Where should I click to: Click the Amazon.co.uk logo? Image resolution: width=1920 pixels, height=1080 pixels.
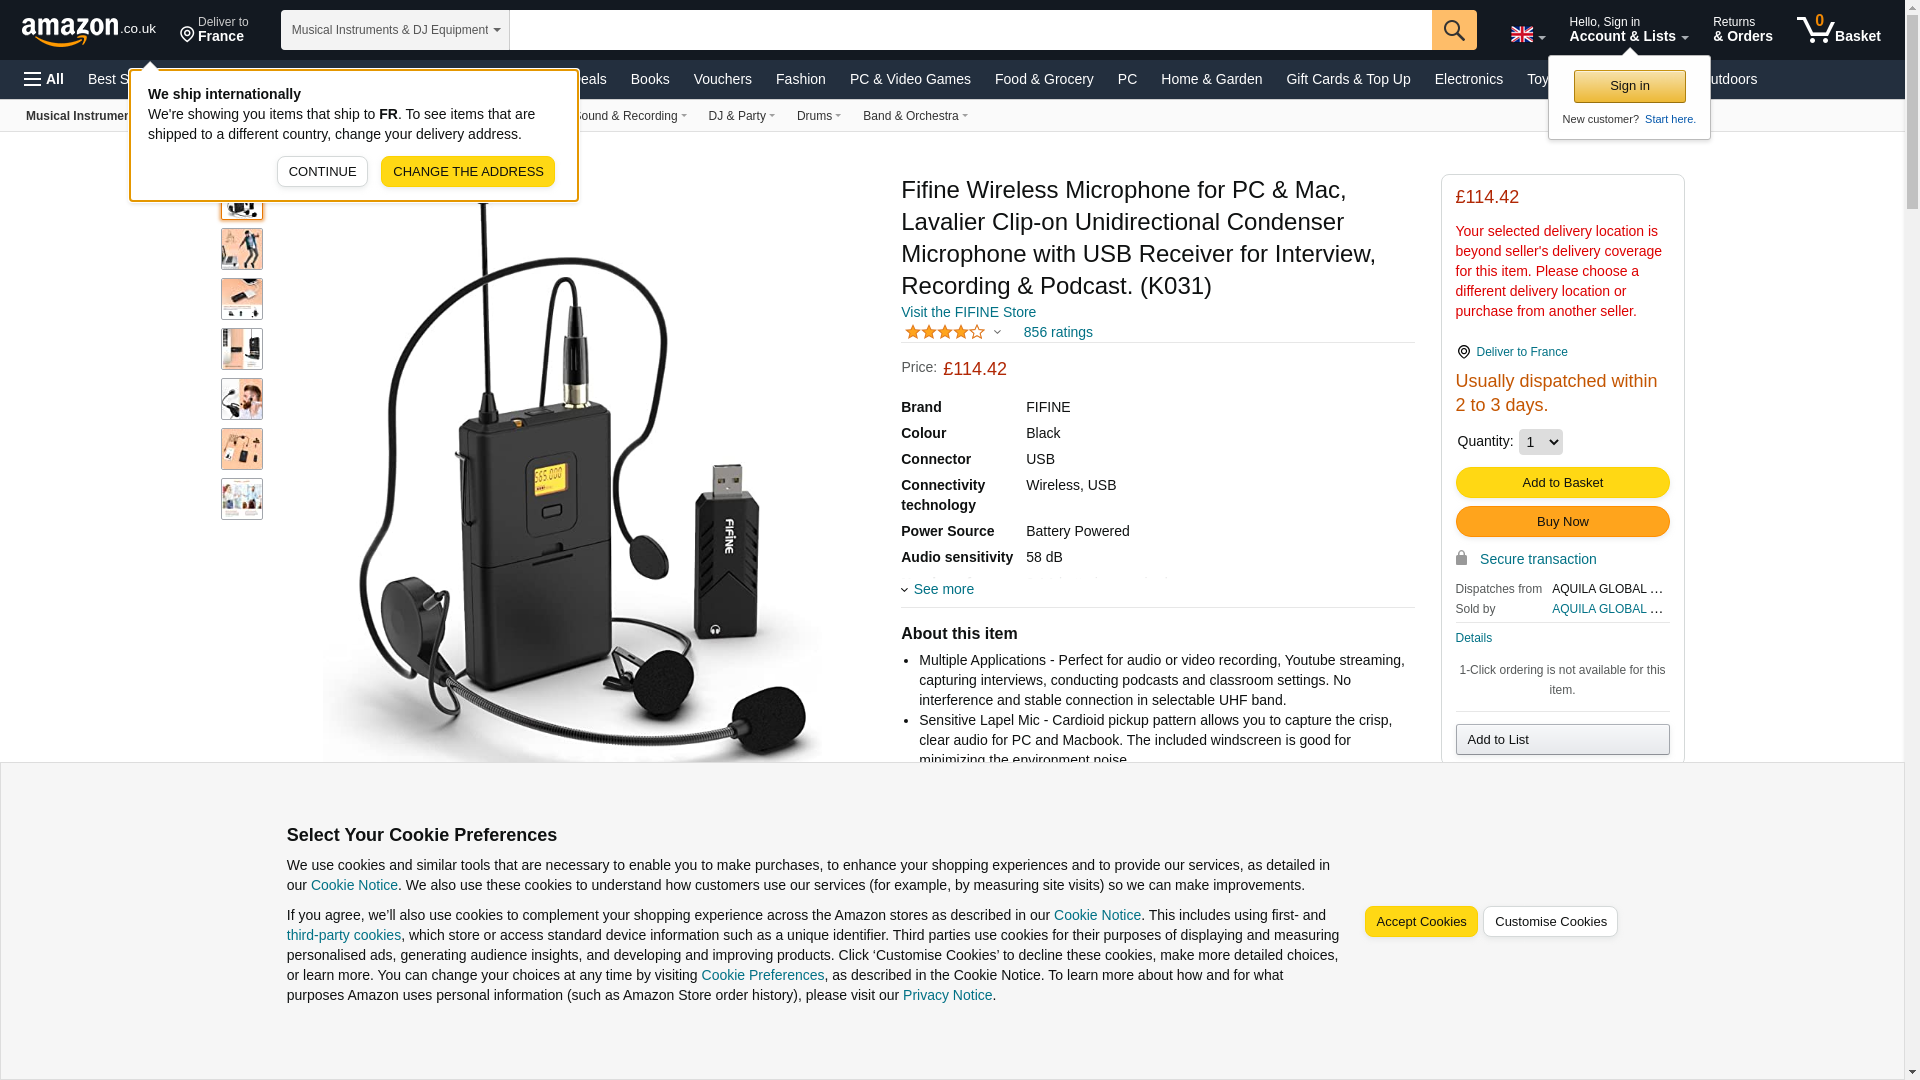tap(89, 31)
